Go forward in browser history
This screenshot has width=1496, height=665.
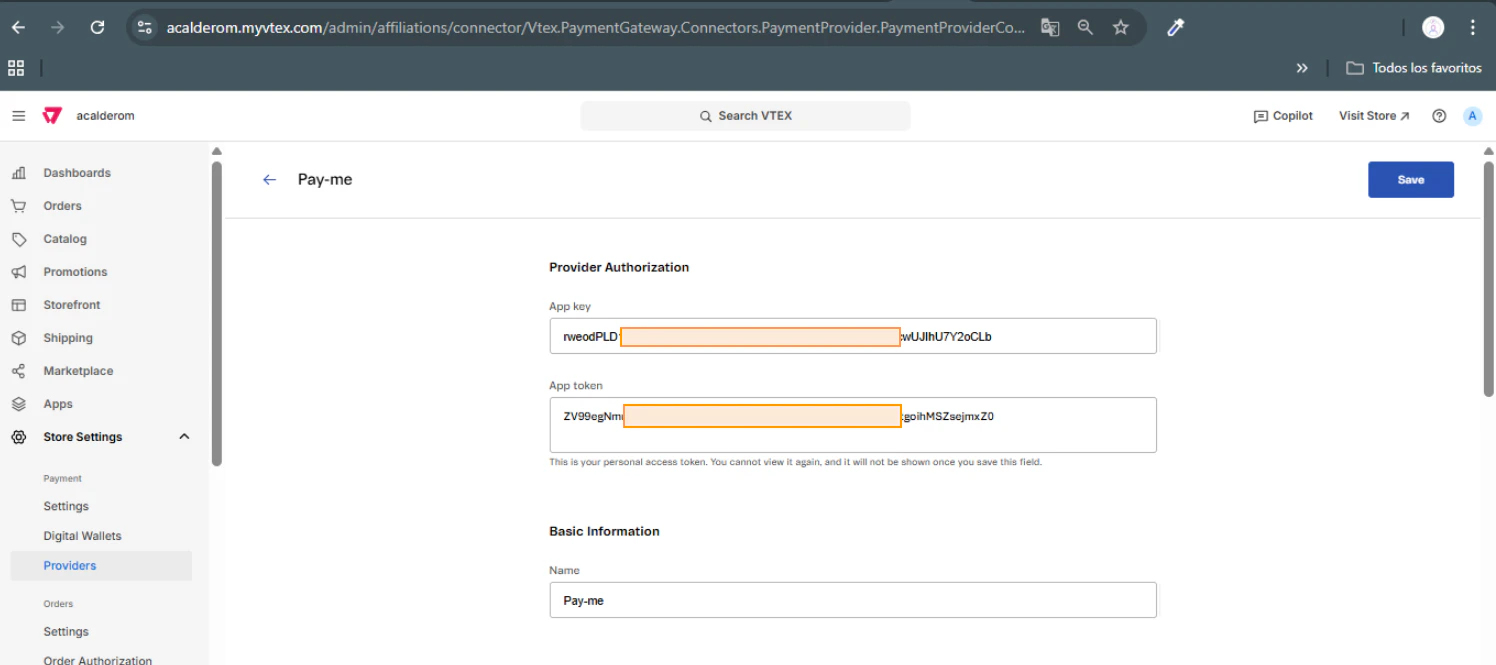[x=58, y=28]
